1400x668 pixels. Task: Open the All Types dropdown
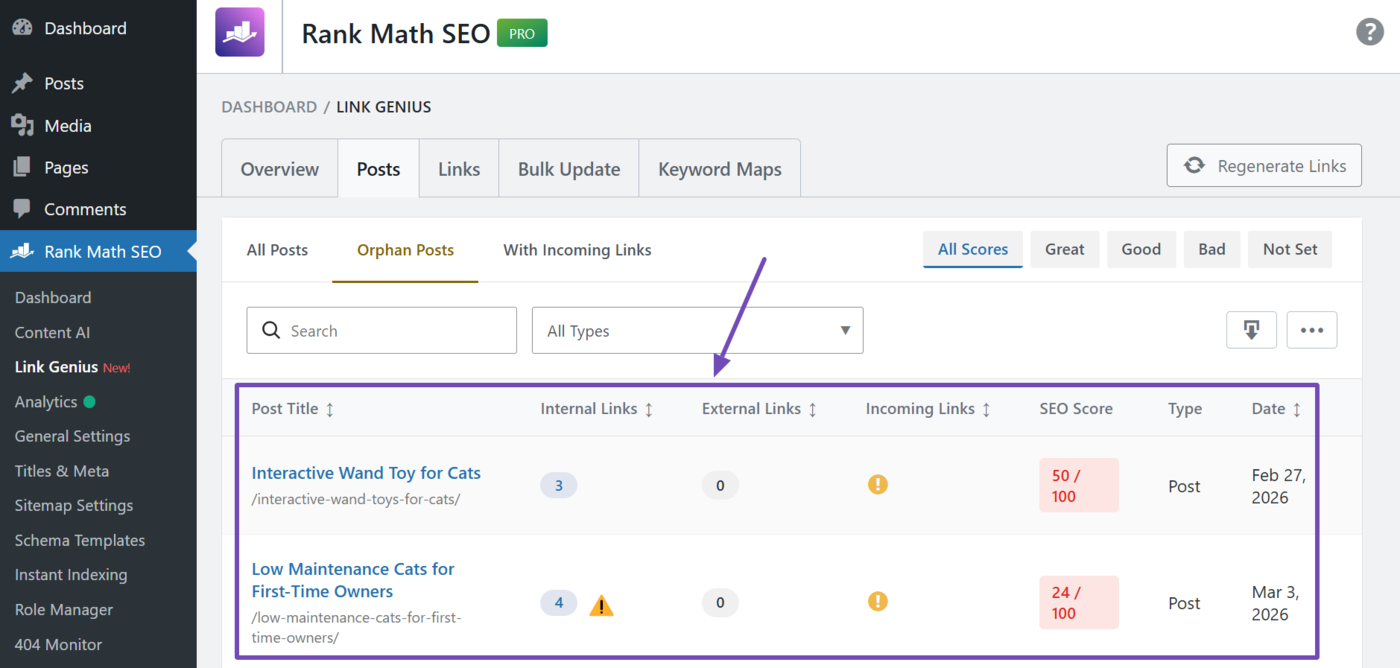(698, 330)
